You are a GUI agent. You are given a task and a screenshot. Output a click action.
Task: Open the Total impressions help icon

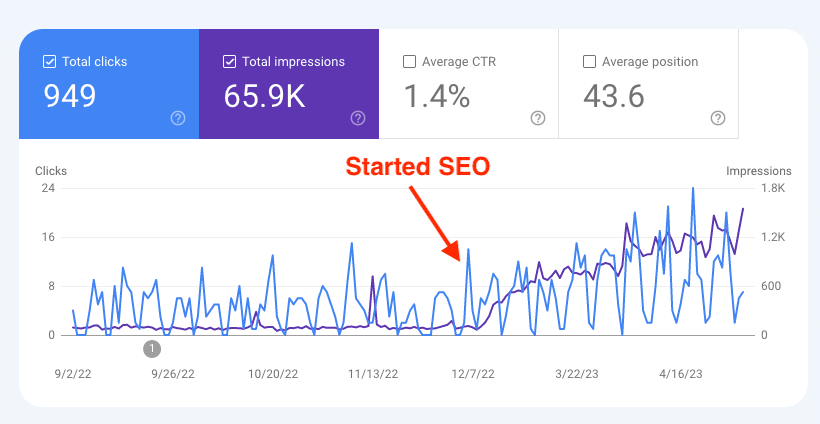pos(358,119)
